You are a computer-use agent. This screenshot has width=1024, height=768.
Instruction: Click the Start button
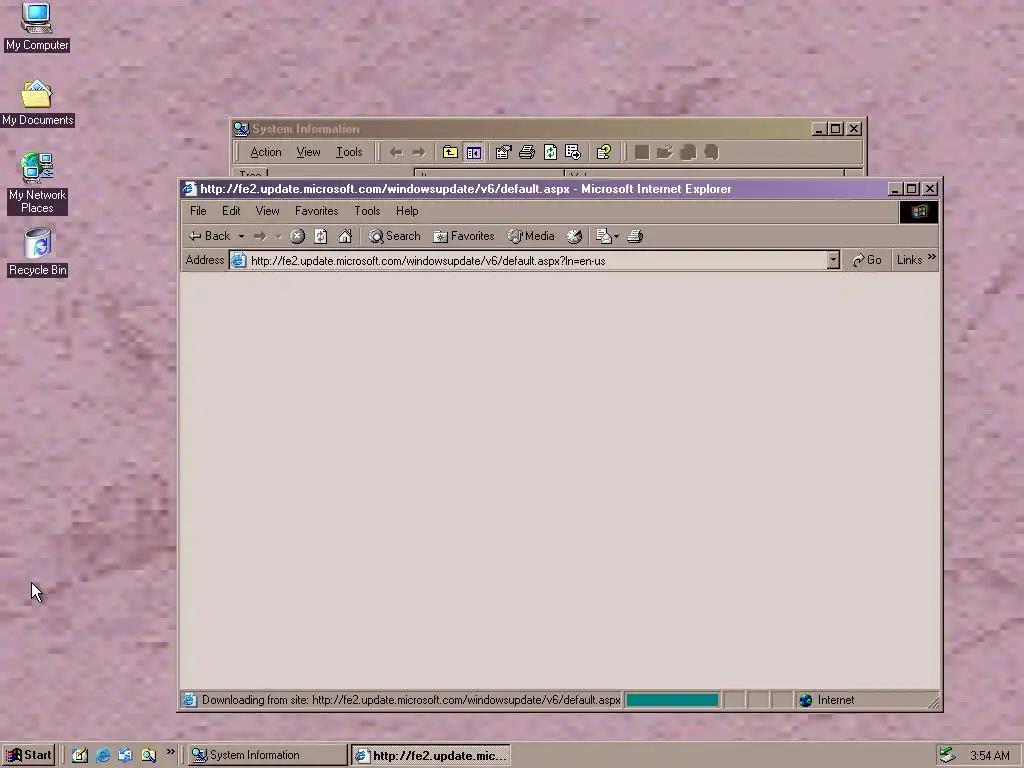(27, 755)
